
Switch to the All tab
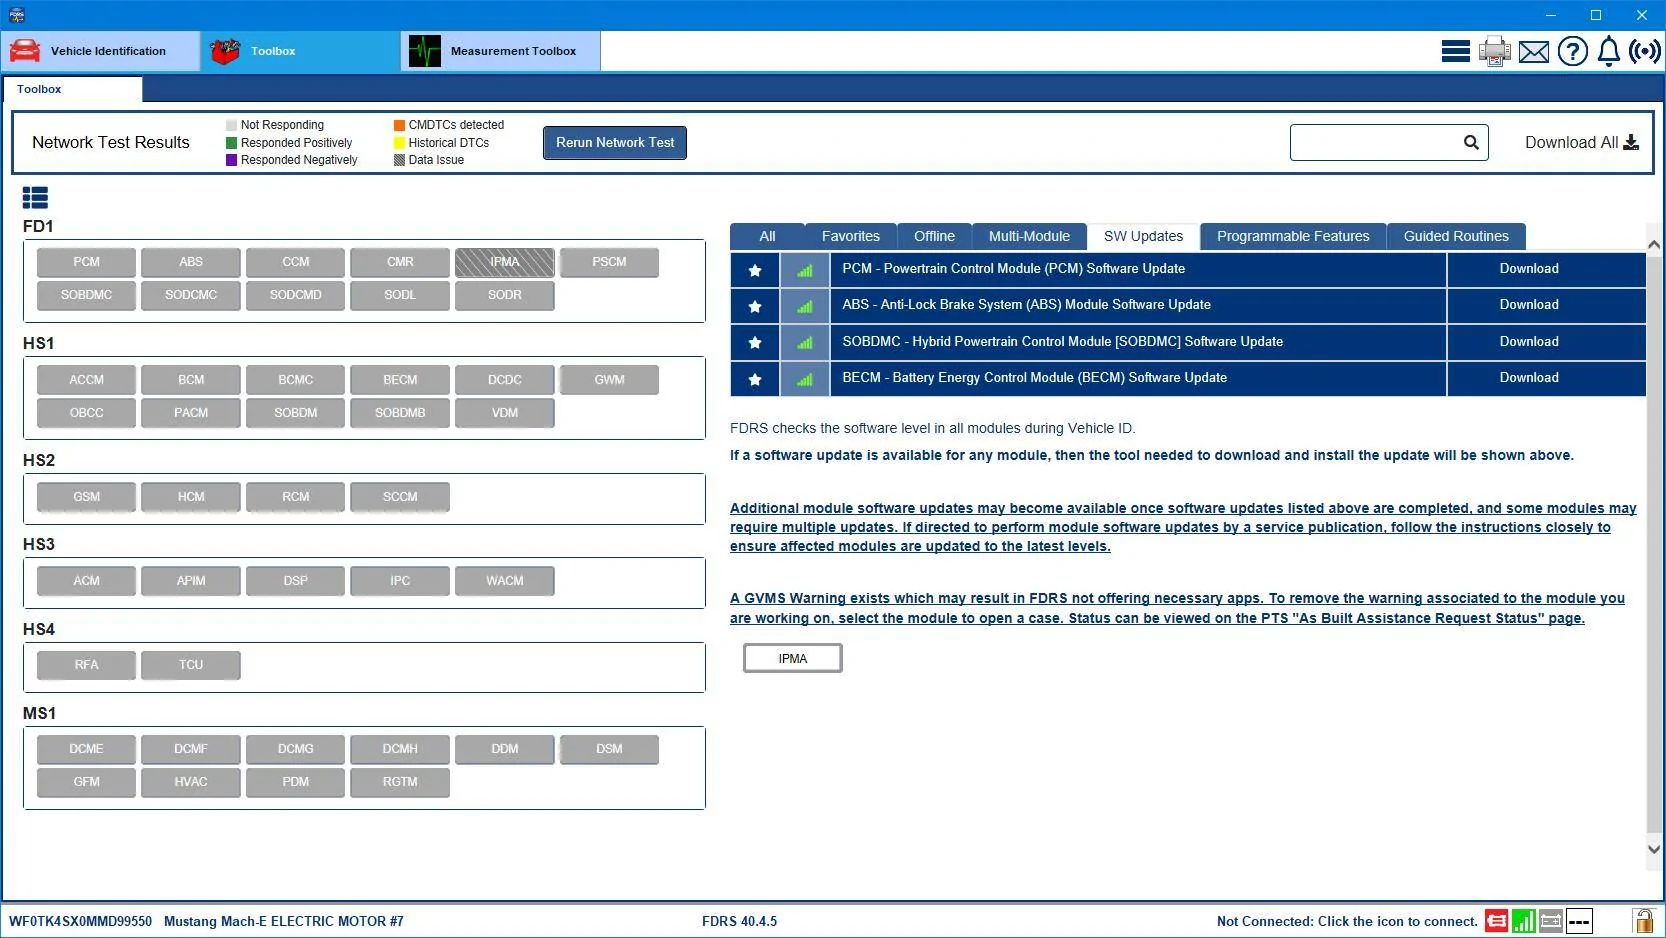pos(767,237)
